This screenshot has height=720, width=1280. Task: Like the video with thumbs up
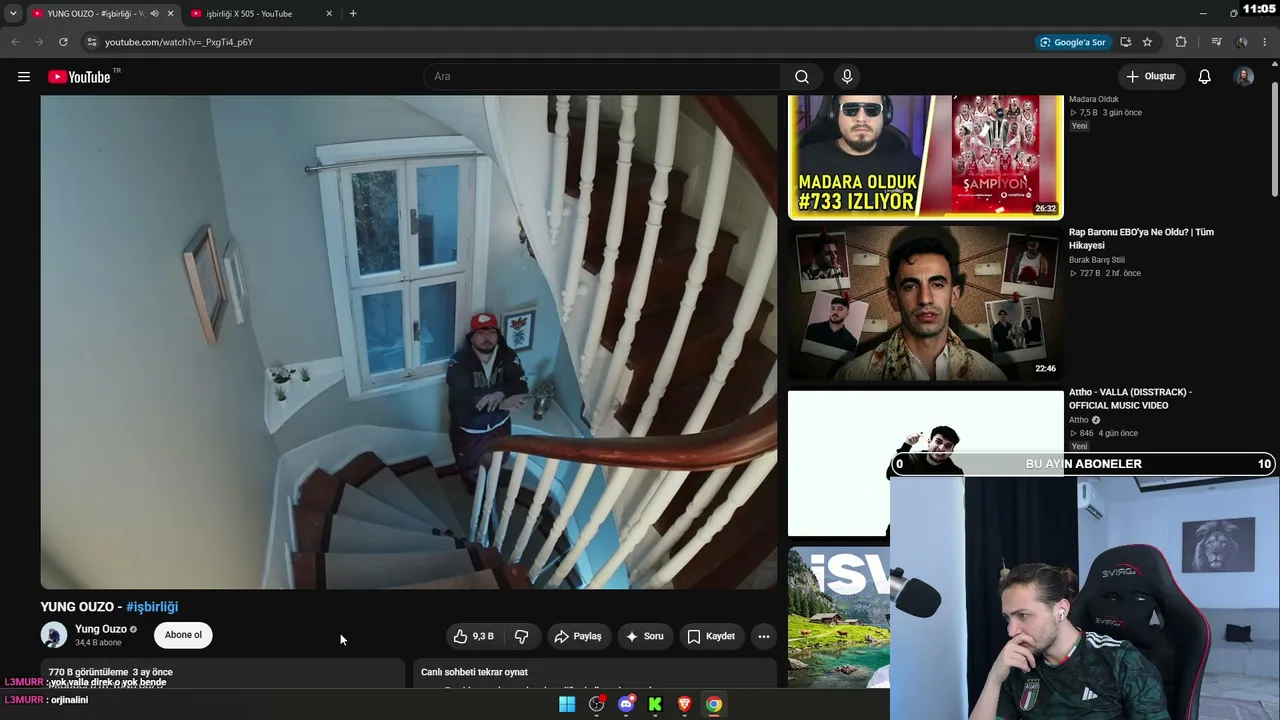[473, 636]
